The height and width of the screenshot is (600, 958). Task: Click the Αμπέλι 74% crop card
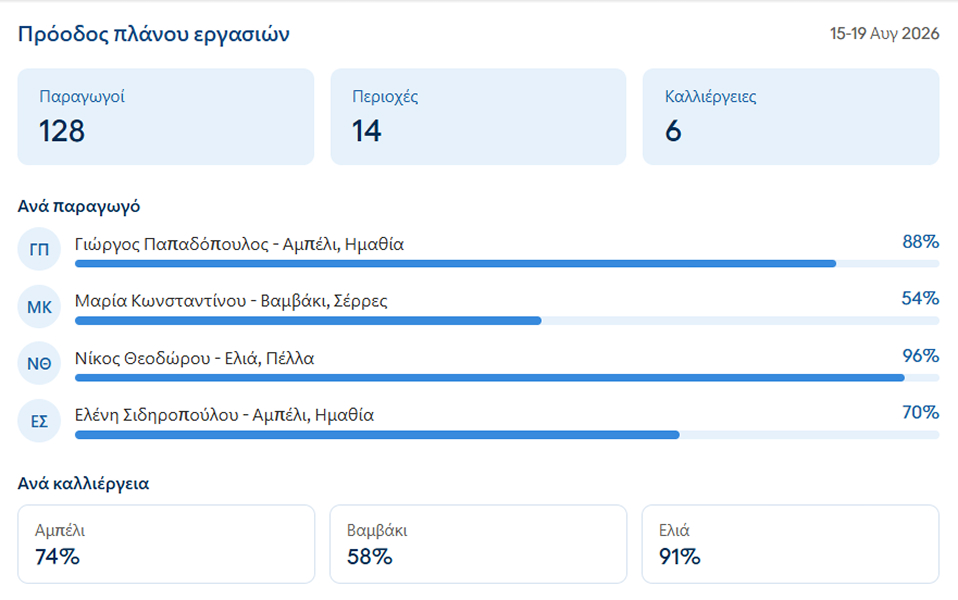coord(166,544)
